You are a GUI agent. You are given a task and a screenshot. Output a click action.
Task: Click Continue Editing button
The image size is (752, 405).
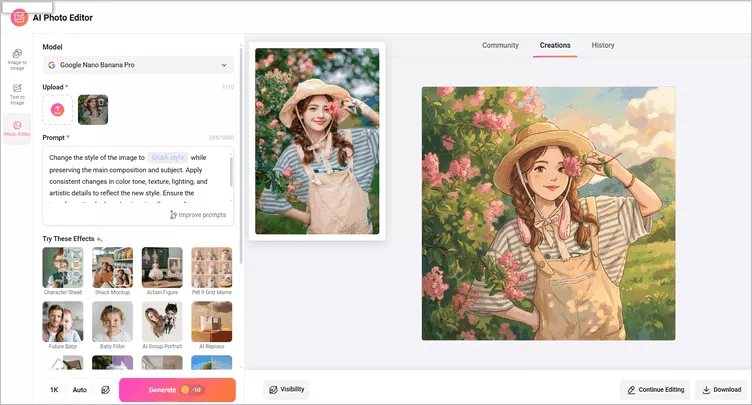coord(655,390)
